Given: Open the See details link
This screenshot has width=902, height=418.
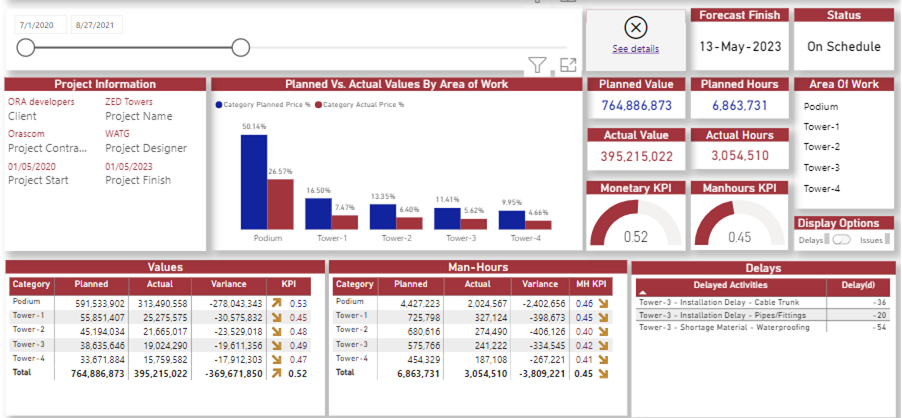Looking at the screenshot, I should 636,49.
